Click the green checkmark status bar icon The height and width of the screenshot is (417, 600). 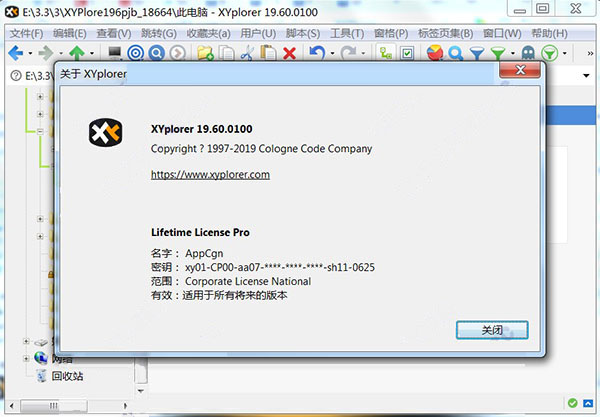[572, 403]
